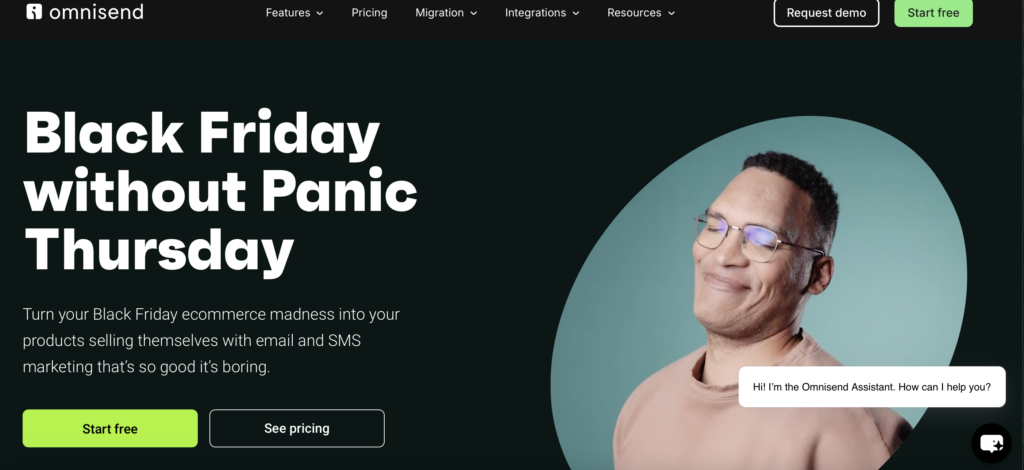Expand the chevron beside Migration

473,13
